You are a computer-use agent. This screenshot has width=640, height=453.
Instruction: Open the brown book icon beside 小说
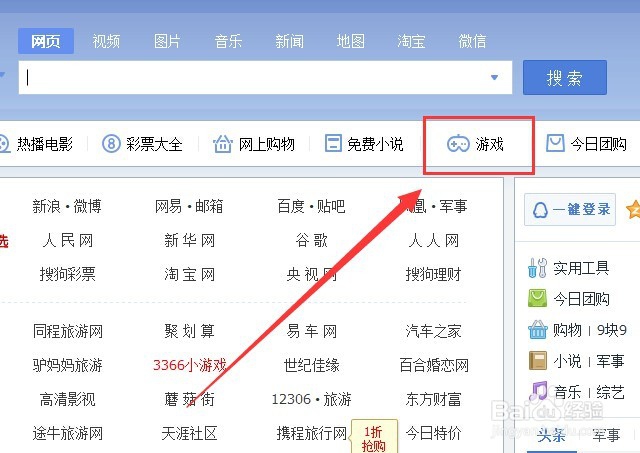click(x=537, y=361)
